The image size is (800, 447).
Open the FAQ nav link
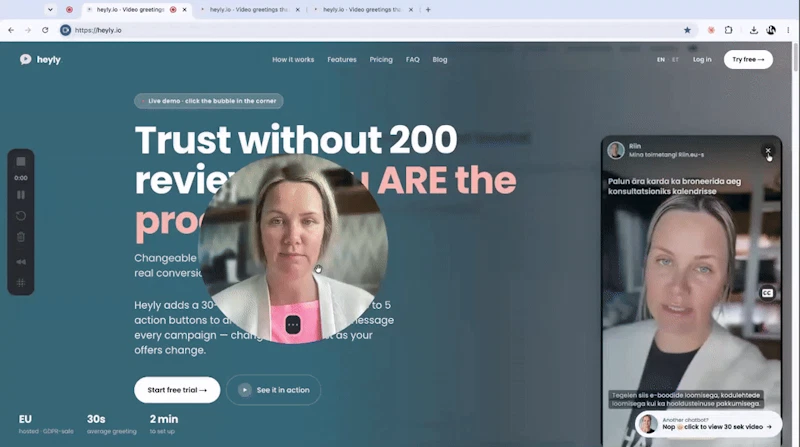413,60
